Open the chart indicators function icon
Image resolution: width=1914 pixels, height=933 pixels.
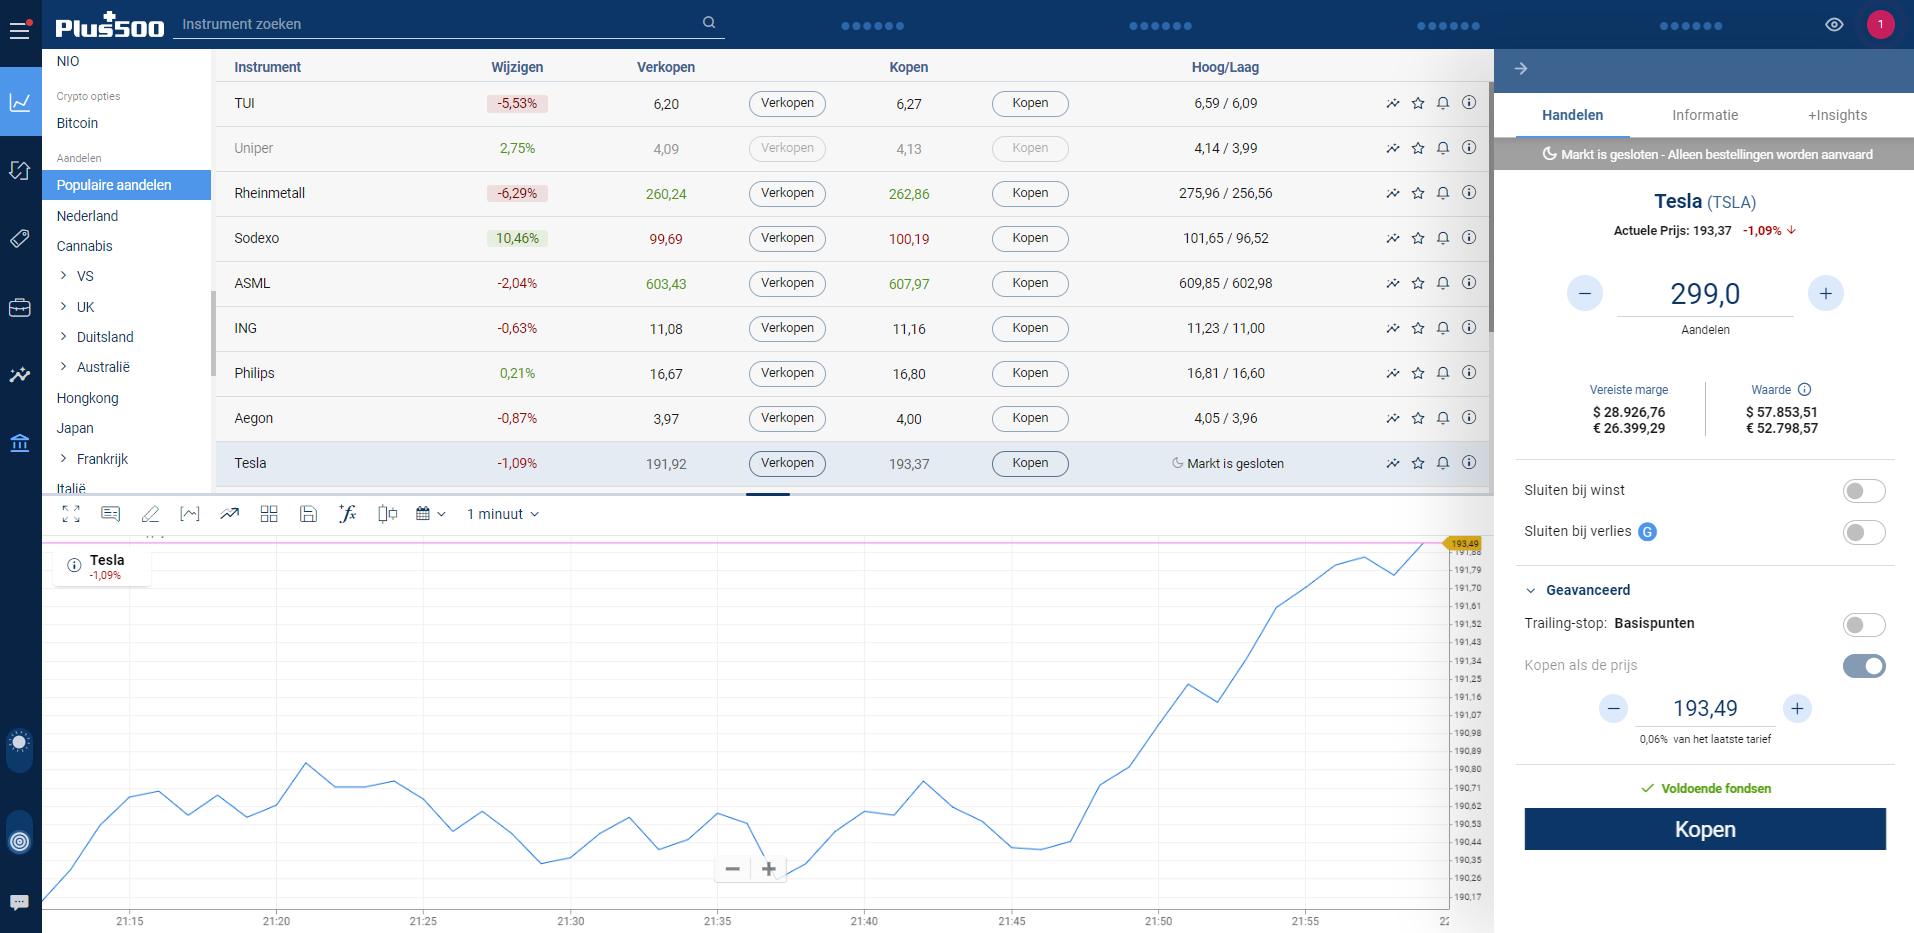[x=347, y=514]
